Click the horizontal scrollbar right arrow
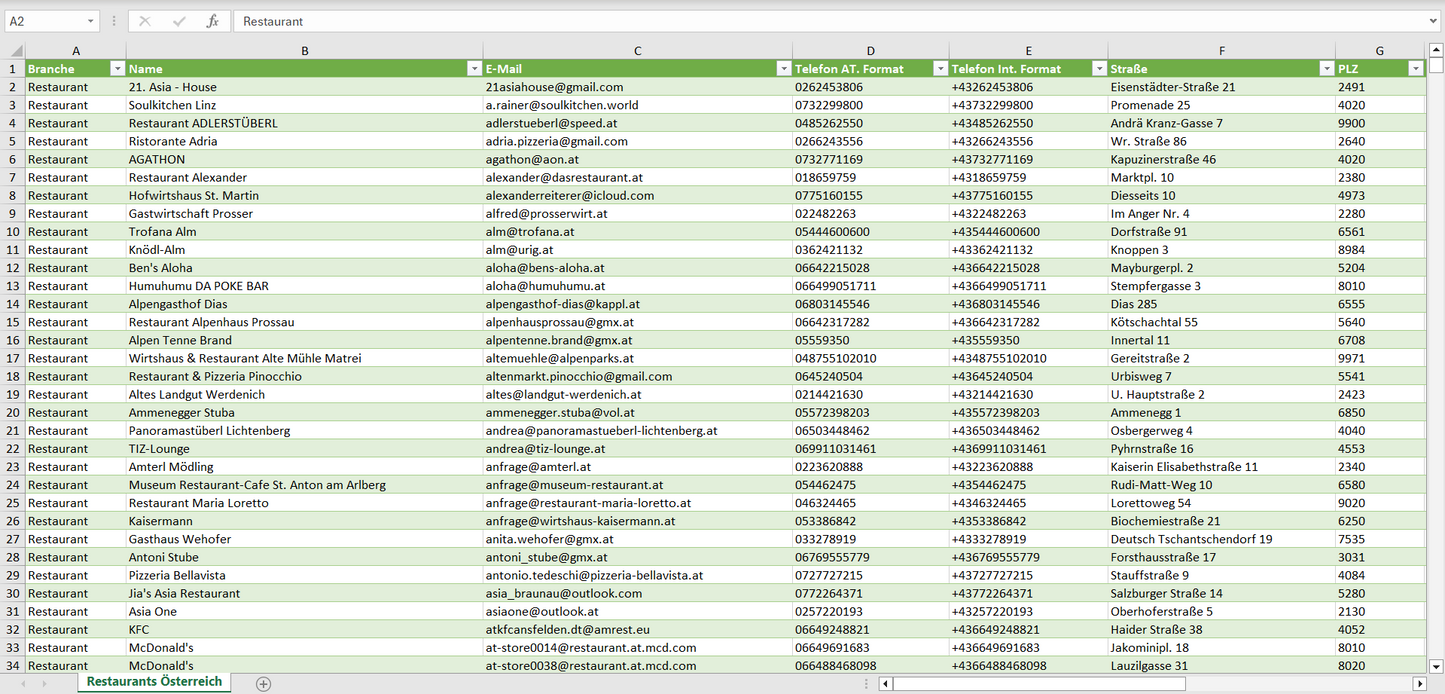 pos(1419,684)
